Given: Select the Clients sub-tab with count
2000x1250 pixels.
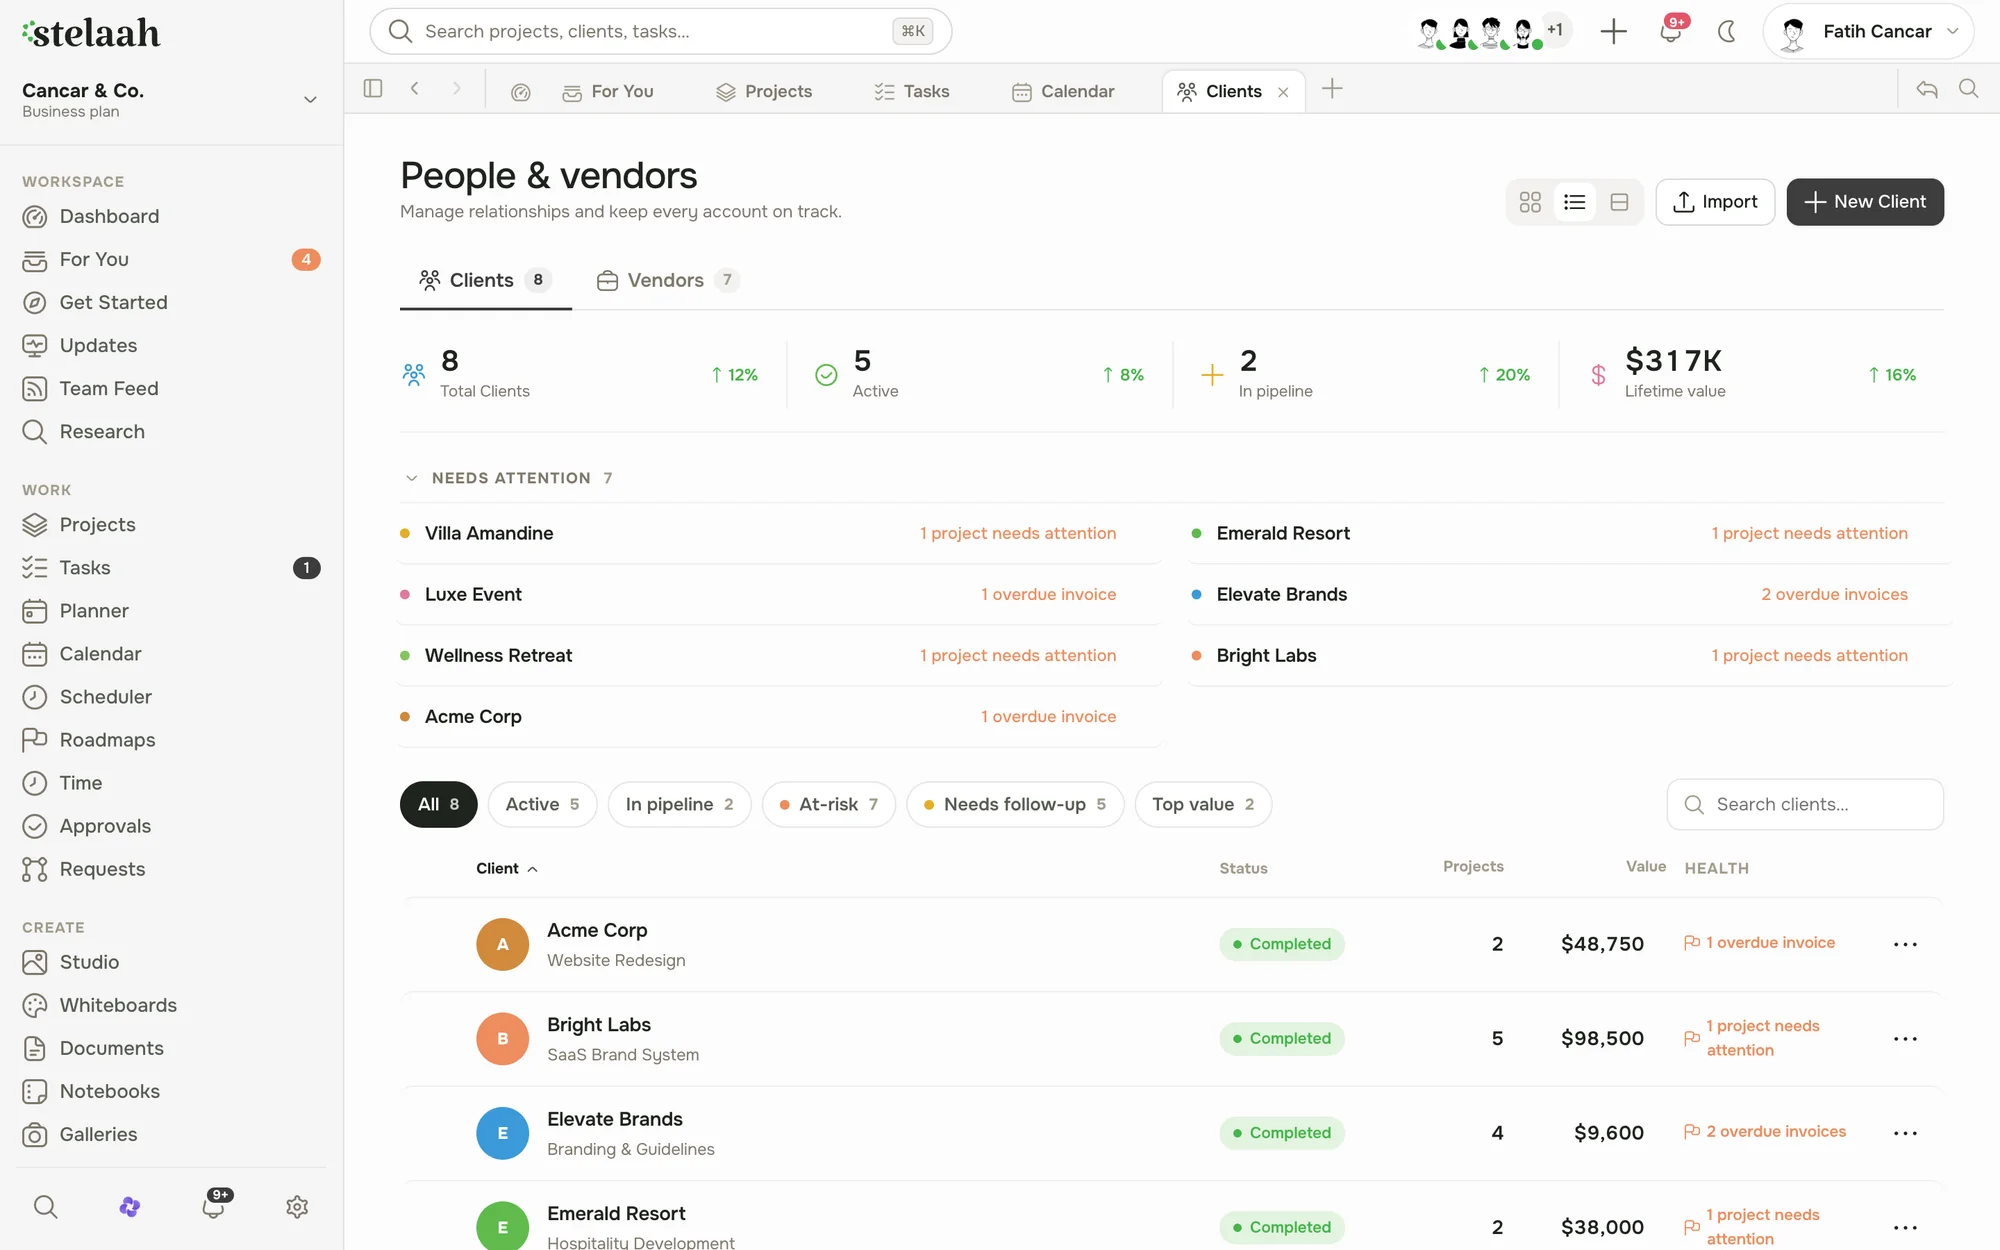Looking at the screenshot, I should click(x=485, y=280).
